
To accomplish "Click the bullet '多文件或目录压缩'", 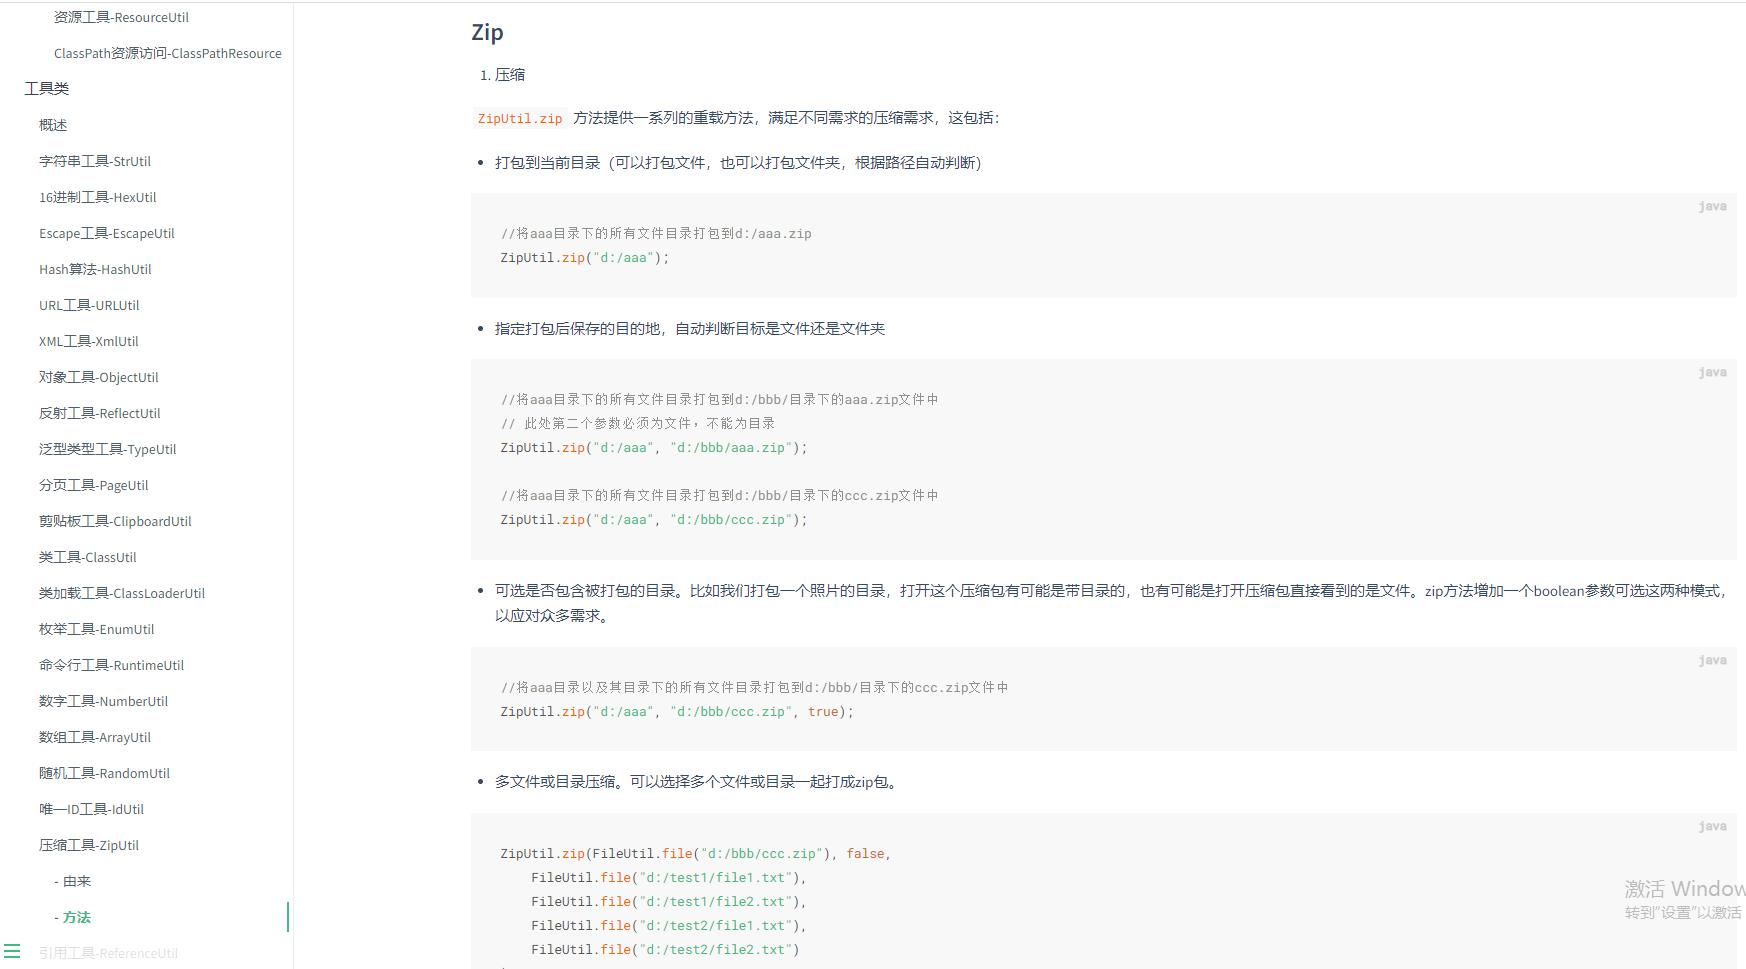I will coord(698,782).
